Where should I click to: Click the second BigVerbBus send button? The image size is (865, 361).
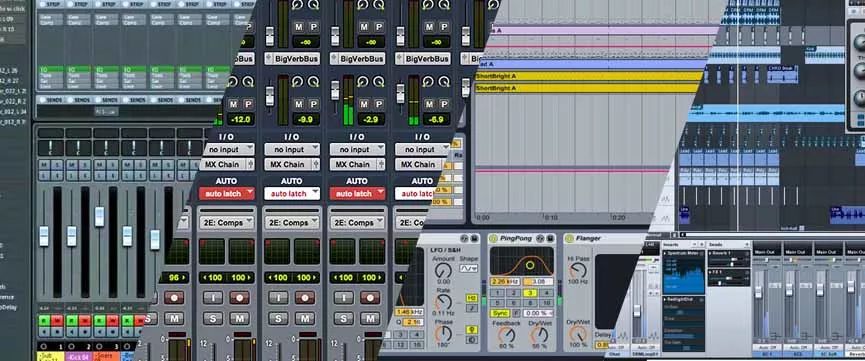pos(292,59)
